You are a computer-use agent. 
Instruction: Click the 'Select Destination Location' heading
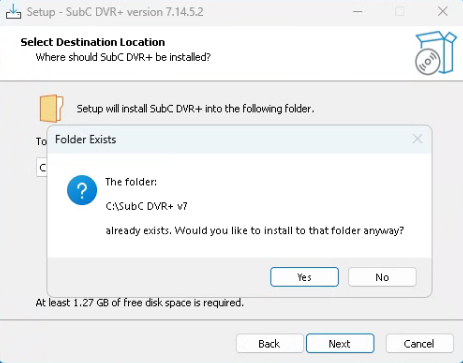tap(93, 42)
